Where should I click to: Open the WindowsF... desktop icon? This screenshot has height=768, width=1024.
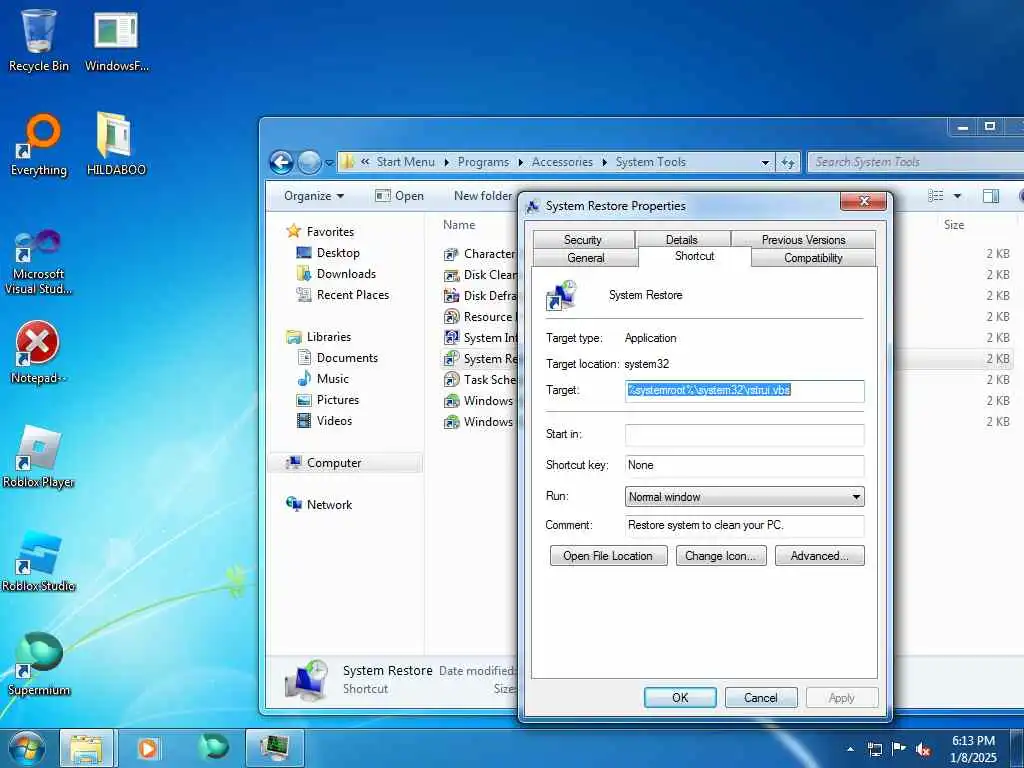(x=116, y=40)
